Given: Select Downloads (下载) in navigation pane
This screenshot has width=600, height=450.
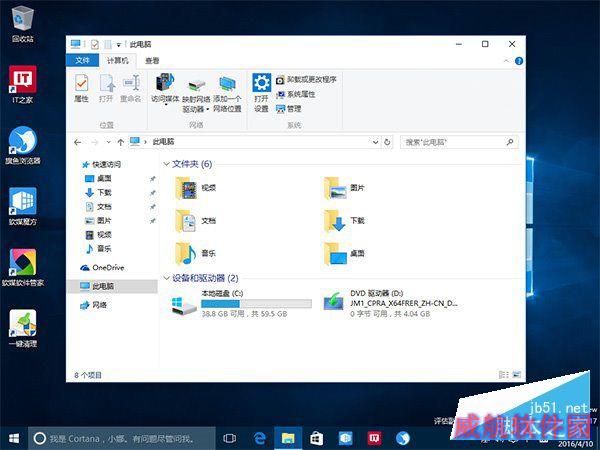Looking at the screenshot, I should (x=98, y=192).
